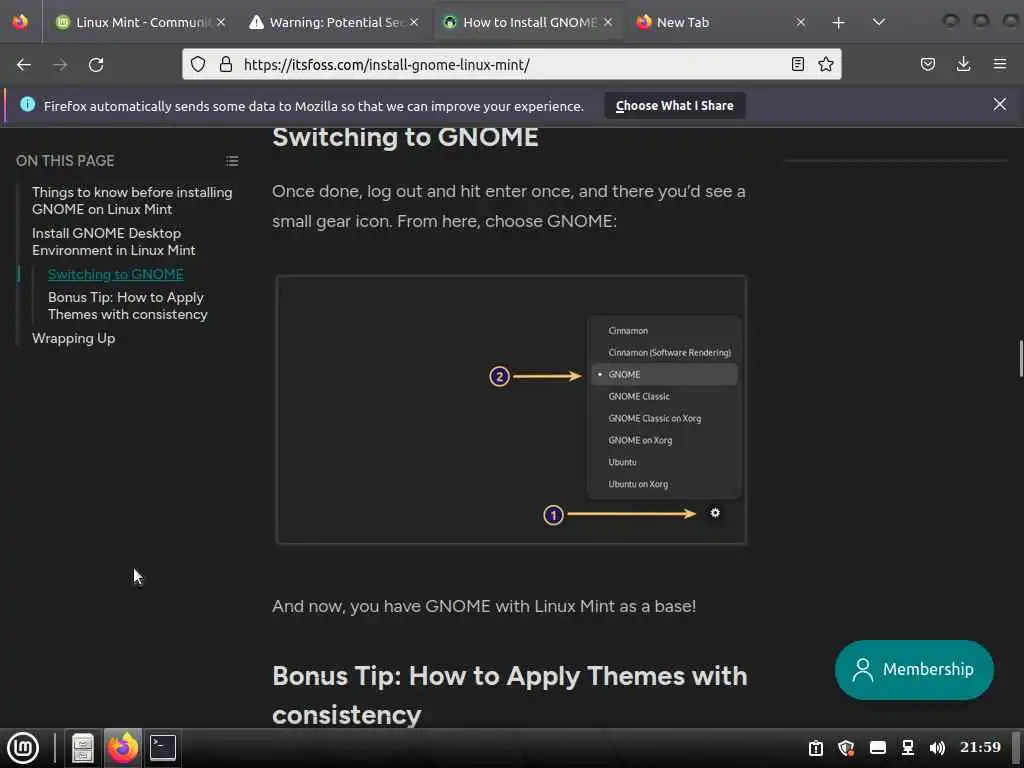Click the page's vertical scrollbar thumb
Image resolution: width=1024 pixels, height=768 pixels.
pyautogui.click(x=1020, y=358)
